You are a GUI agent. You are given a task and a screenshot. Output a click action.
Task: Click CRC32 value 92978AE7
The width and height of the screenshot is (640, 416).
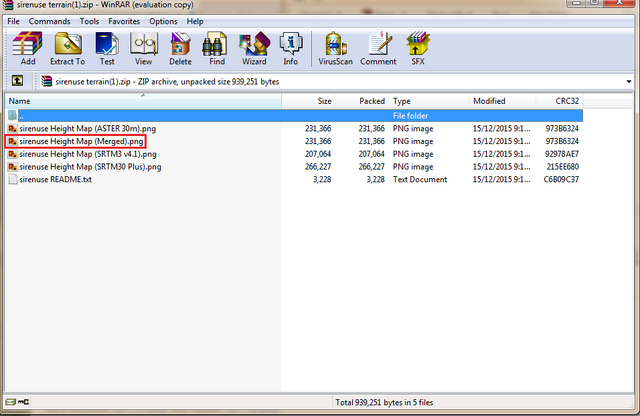(562, 154)
